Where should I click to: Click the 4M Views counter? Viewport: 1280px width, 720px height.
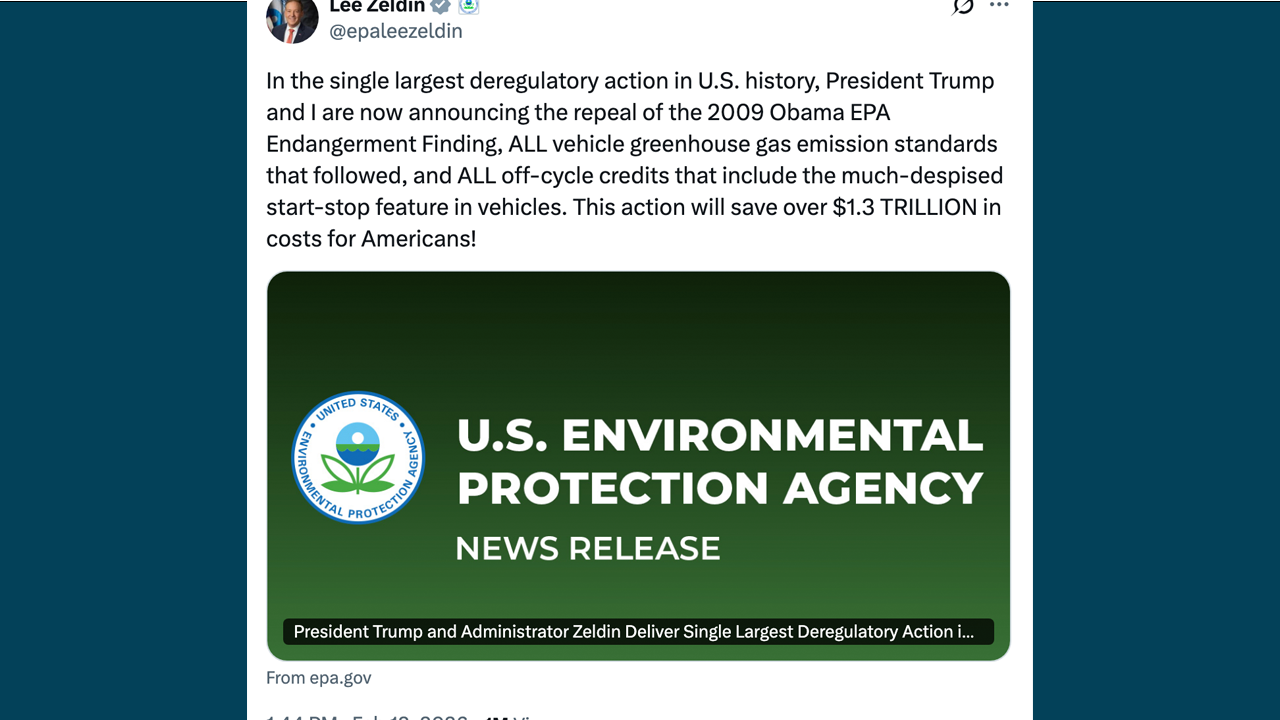point(512,716)
